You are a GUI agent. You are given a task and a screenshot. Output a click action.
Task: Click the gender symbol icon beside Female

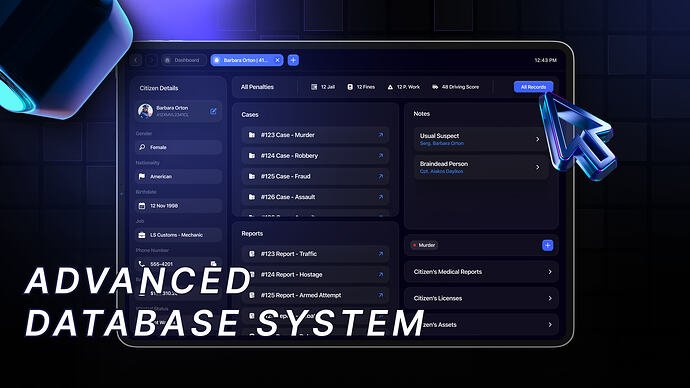coord(142,147)
